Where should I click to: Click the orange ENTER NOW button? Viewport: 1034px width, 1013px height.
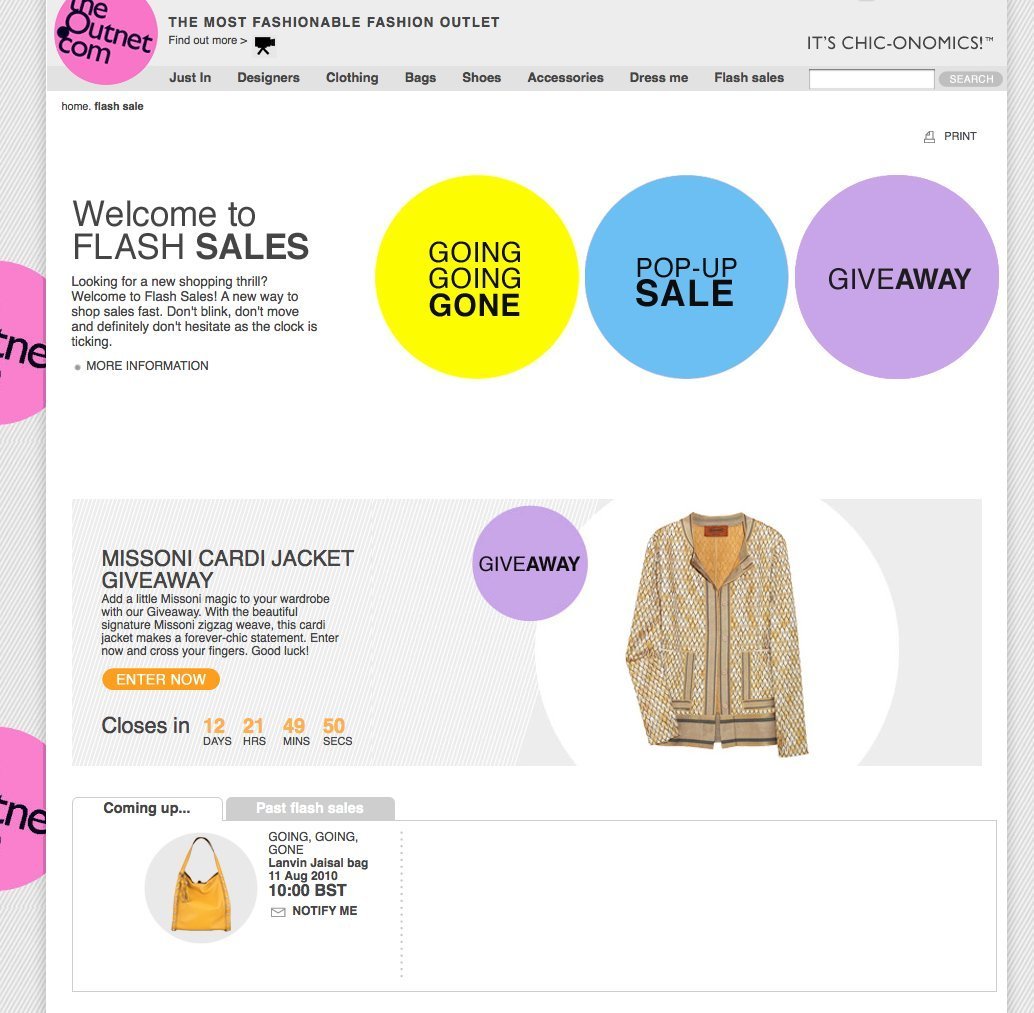161,679
